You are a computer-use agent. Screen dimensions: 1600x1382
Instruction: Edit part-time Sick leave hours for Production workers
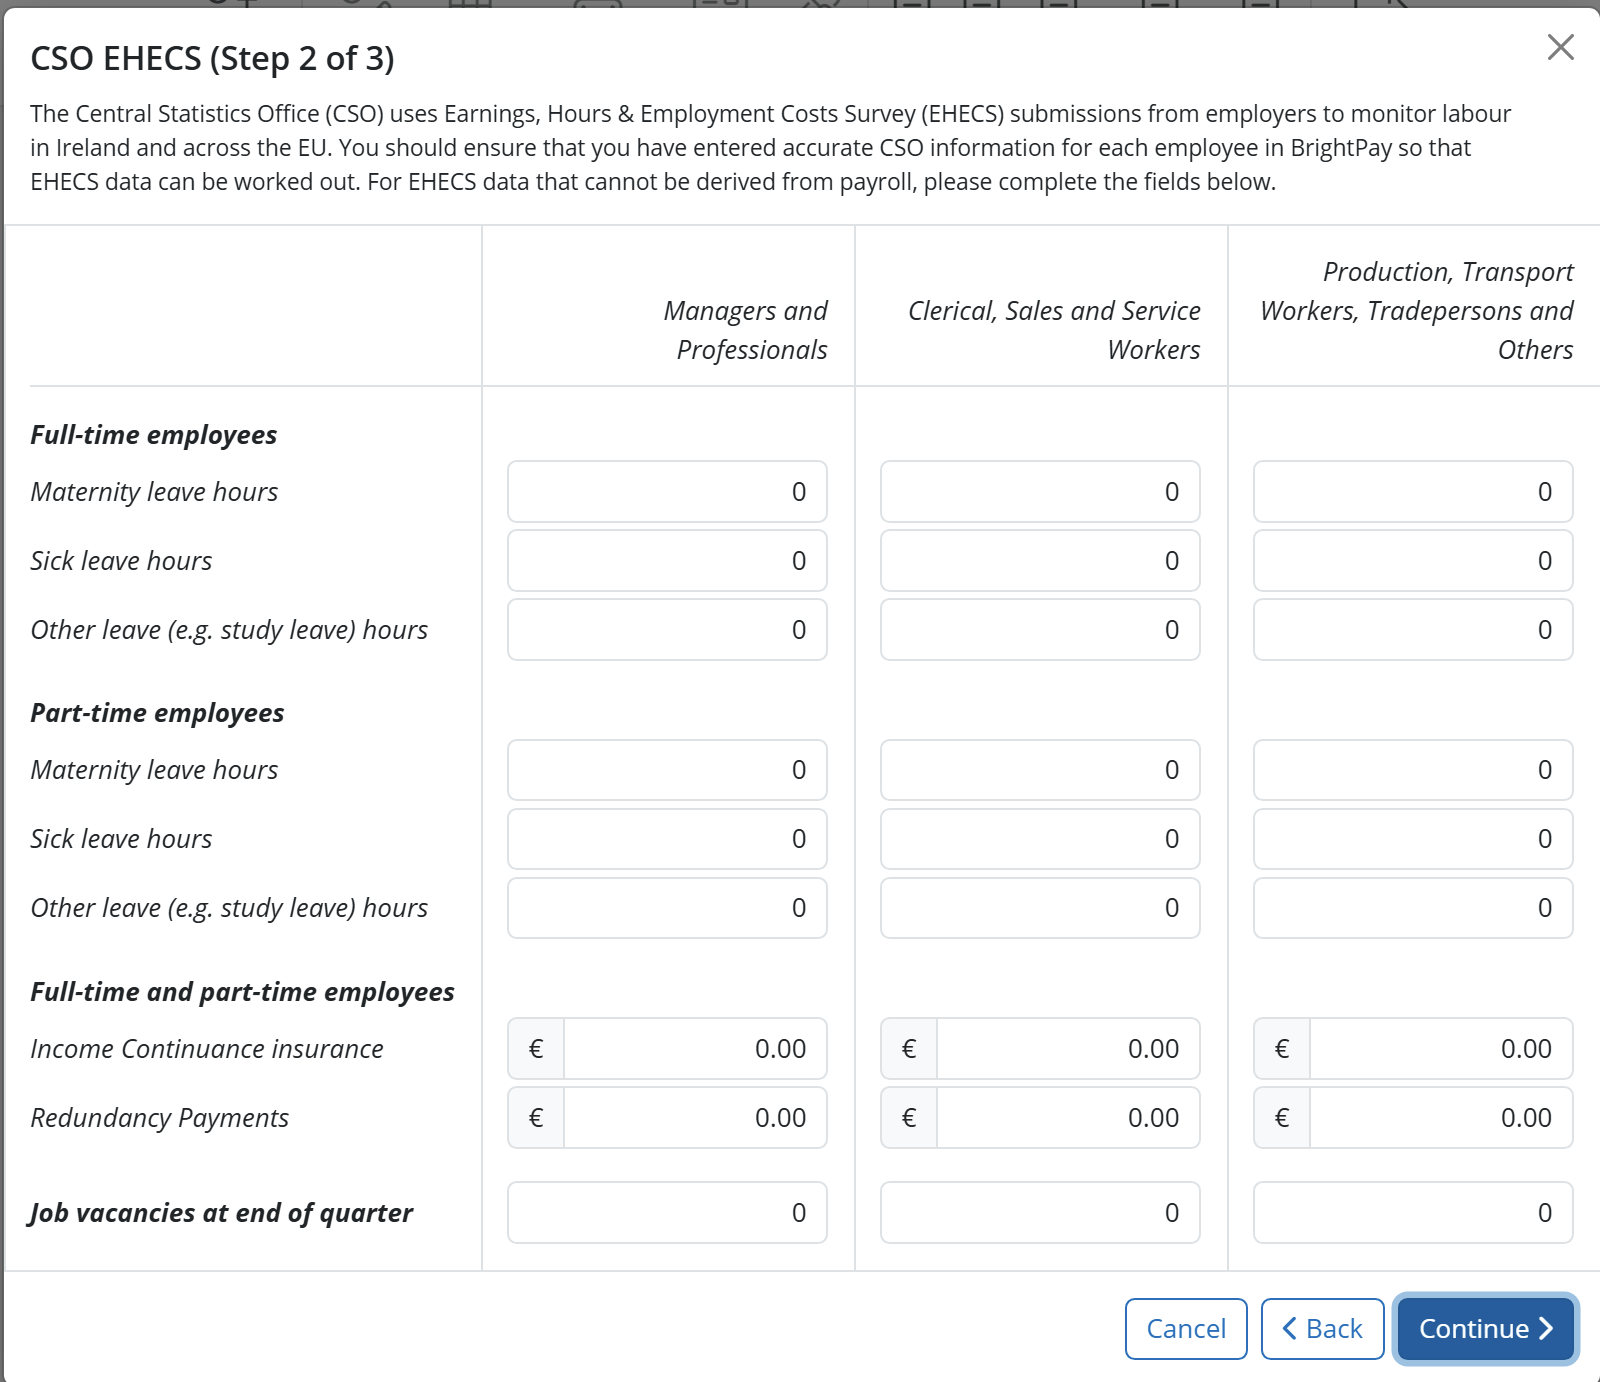click(1413, 838)
